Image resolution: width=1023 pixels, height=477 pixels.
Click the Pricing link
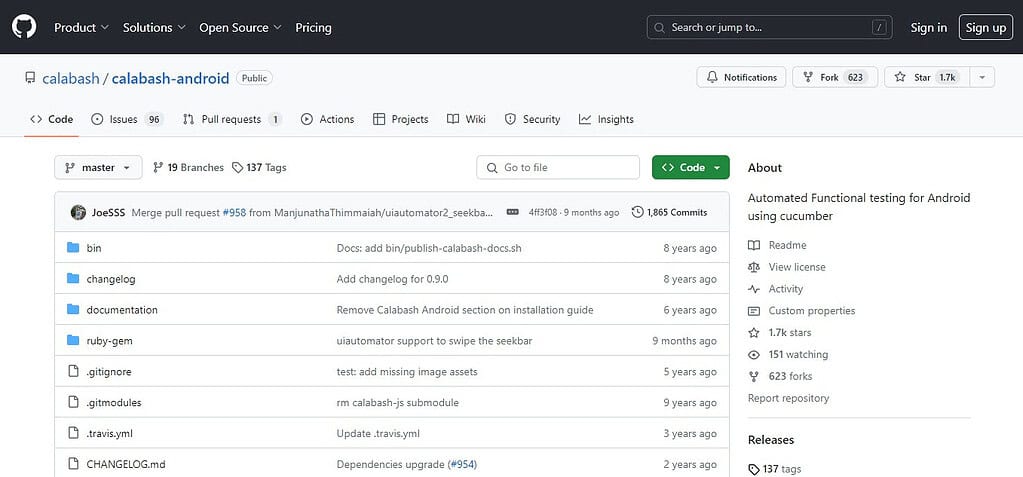[313, 27]
